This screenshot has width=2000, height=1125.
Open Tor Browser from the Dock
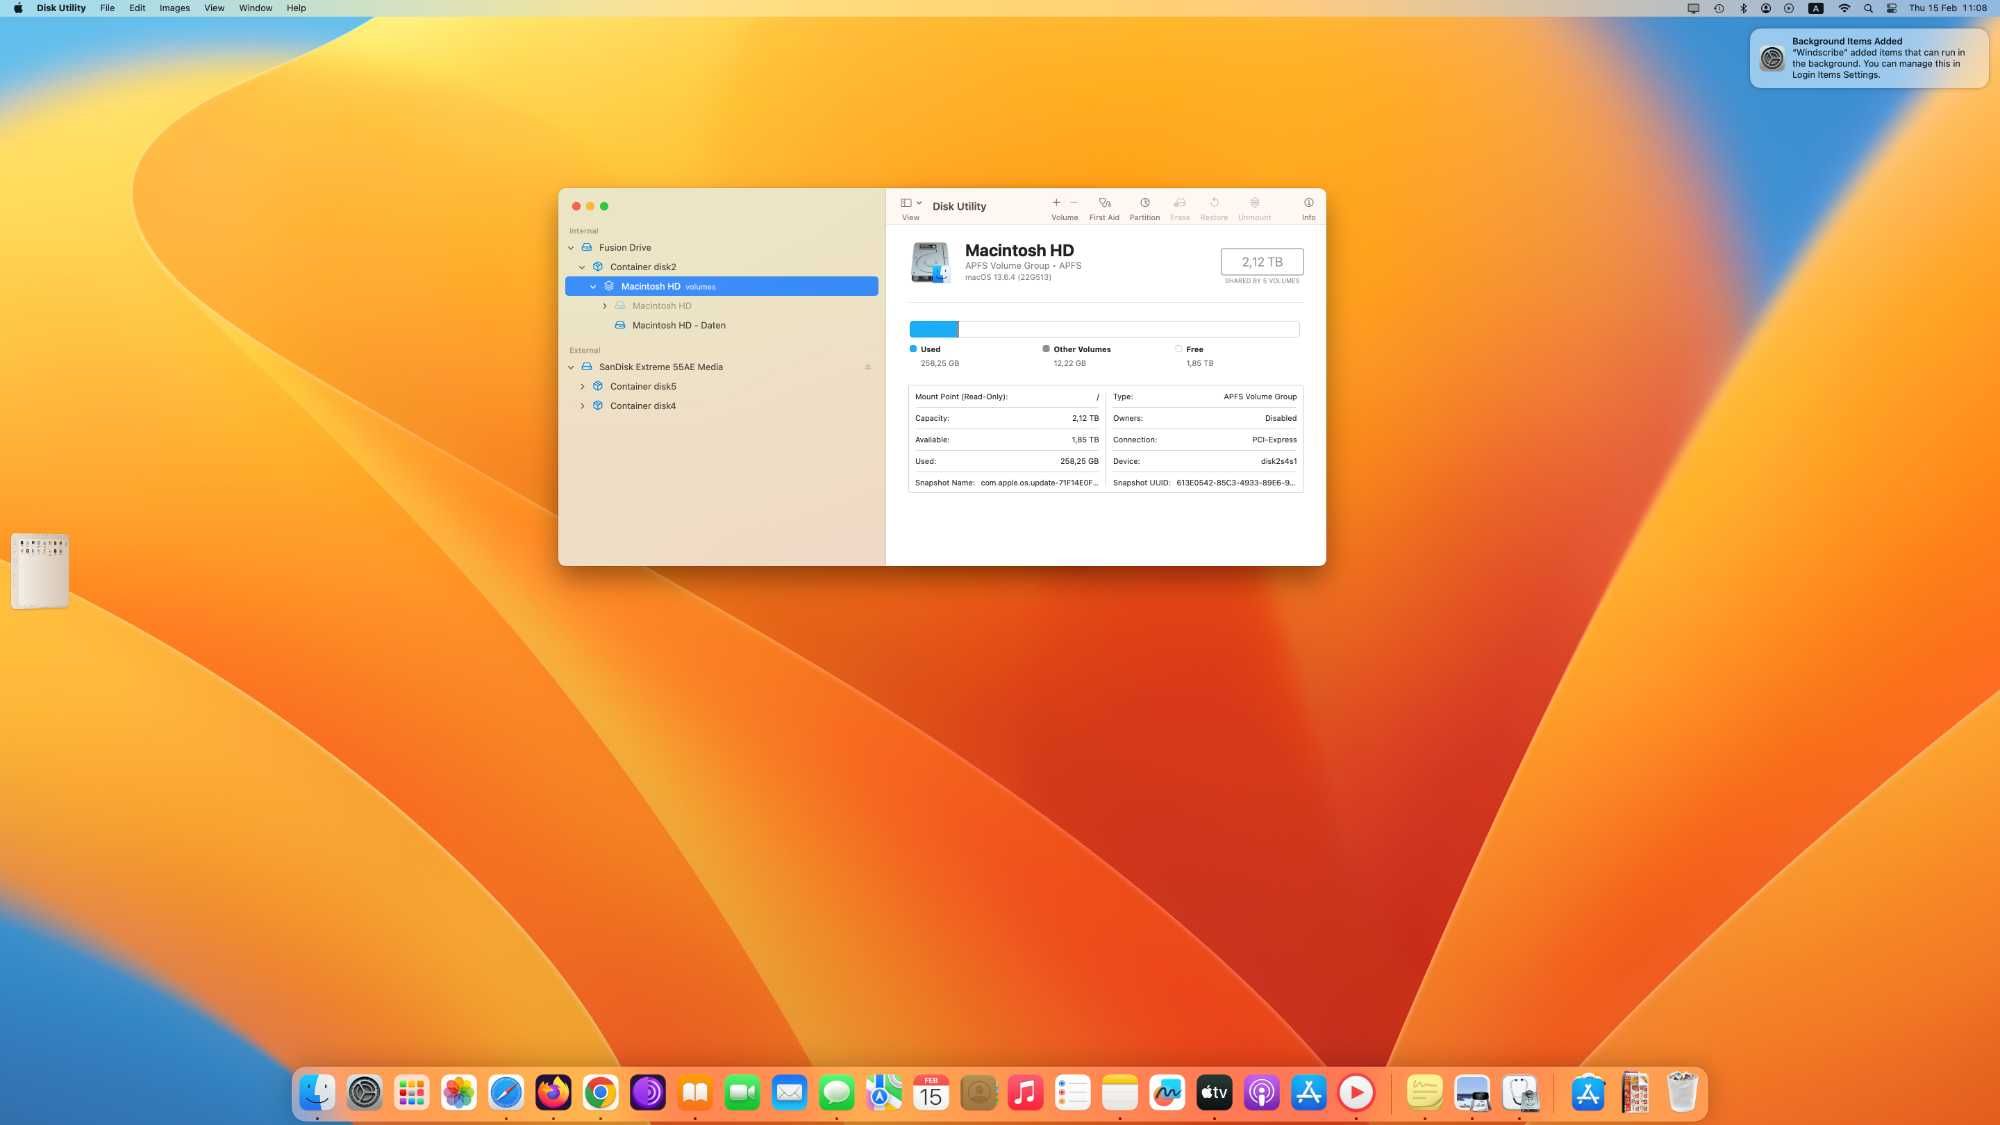coord(647,1093)
